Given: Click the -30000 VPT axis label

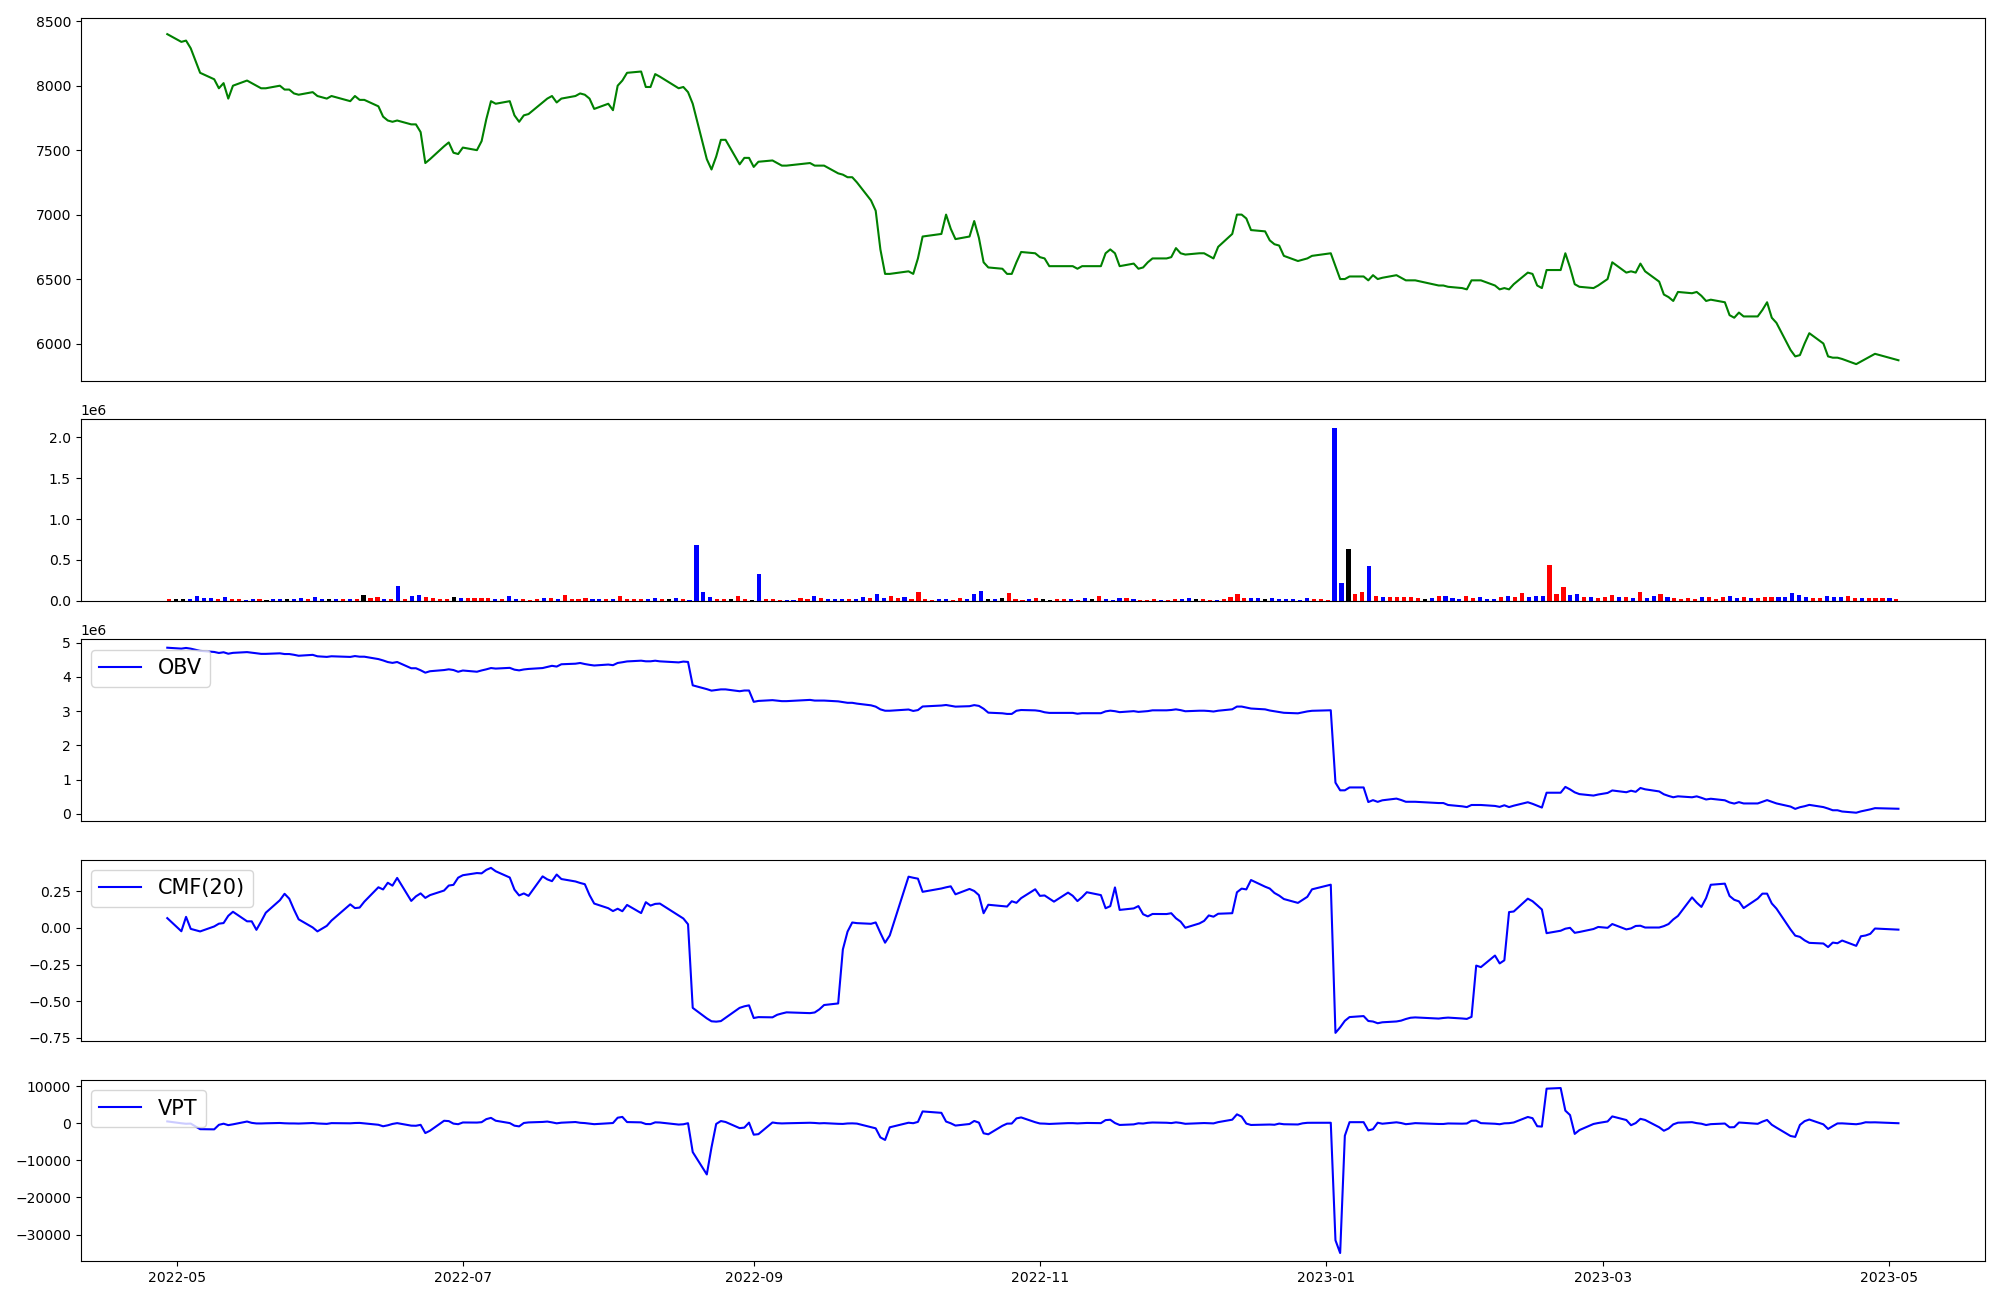Looking at the screenshot, I should pos(42,1235).
